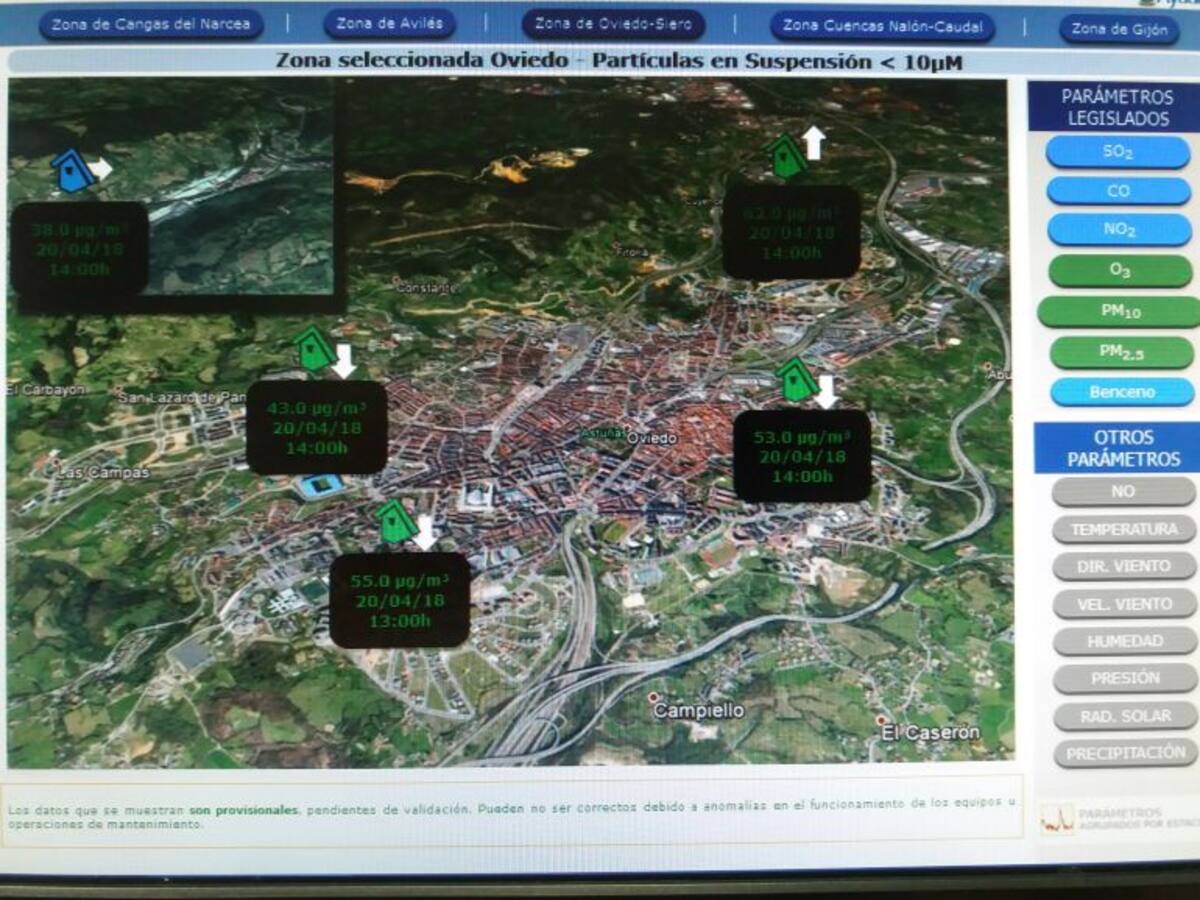Select the Zona de Oviedo-Siero tab
The height and width of the screenshot is (900, 1200).
click(x=613, y=24)
